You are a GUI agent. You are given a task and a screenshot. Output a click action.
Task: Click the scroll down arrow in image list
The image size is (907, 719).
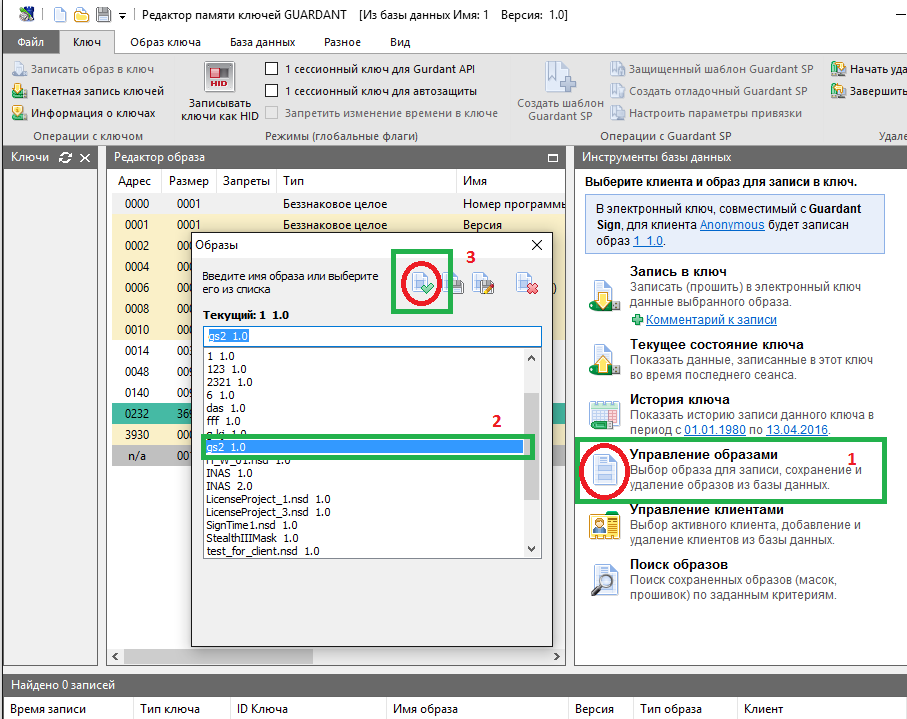tap(532, 549)
